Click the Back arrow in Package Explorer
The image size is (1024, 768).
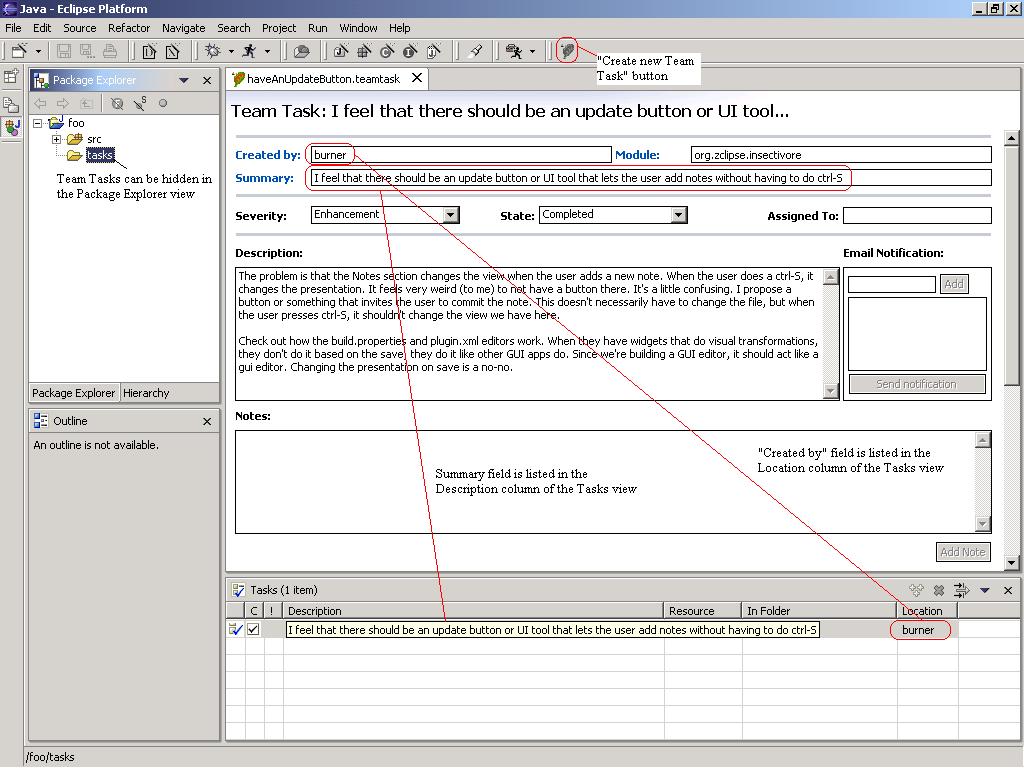coord(40,103)
